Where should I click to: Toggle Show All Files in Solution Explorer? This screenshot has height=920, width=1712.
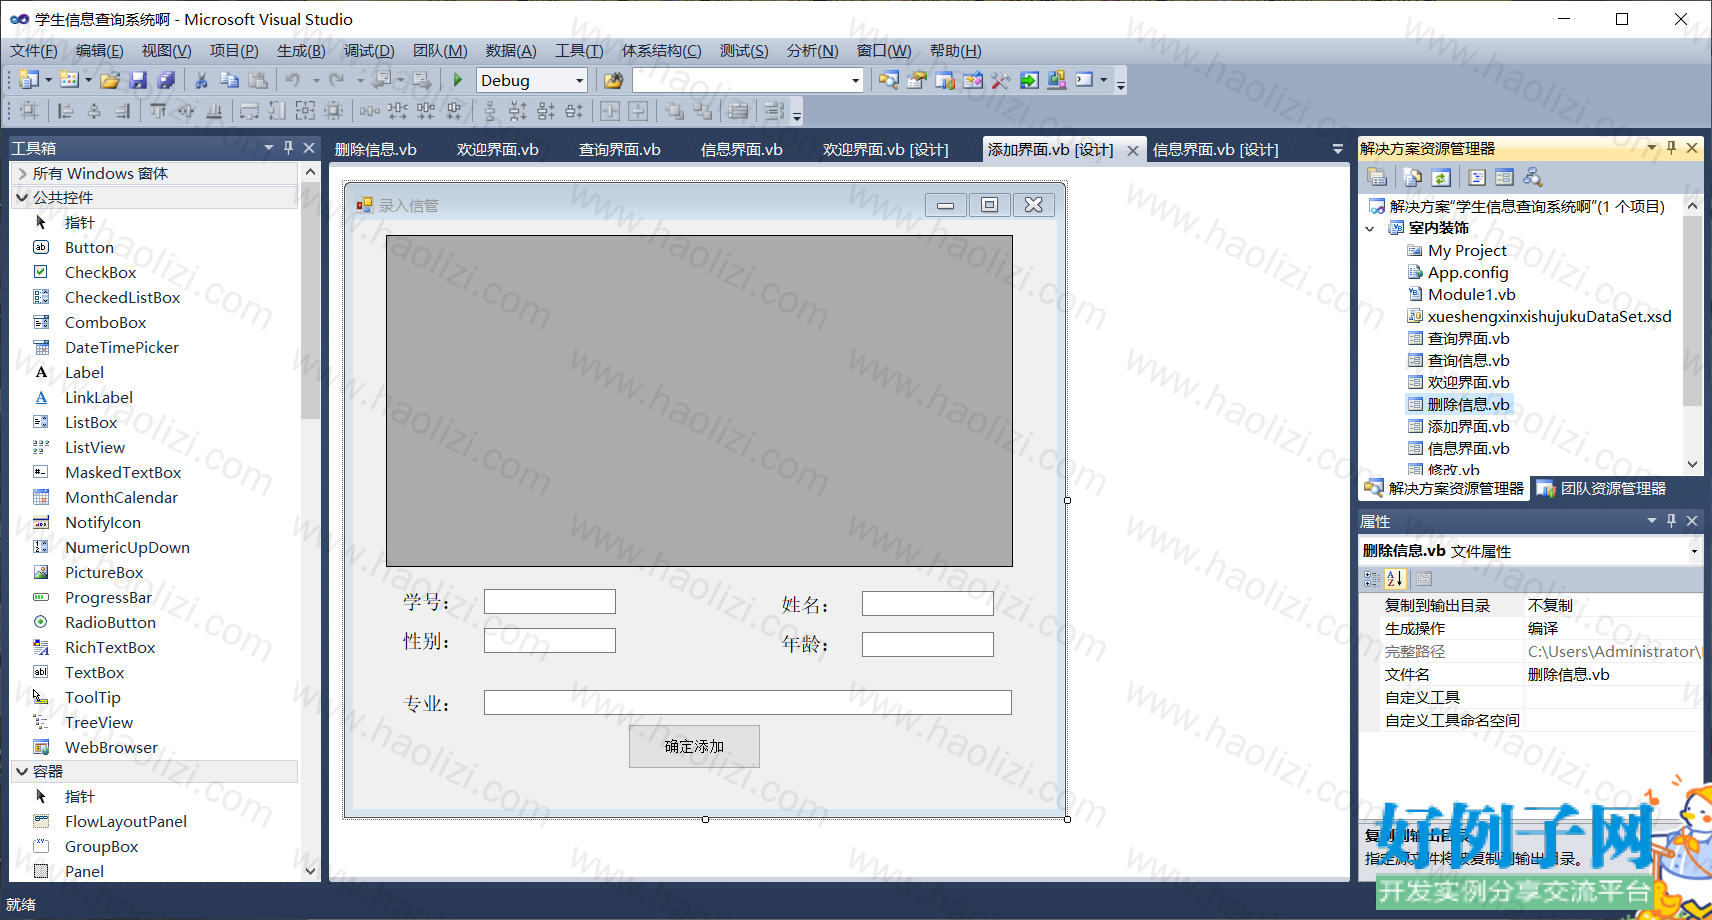coord(1412,178)
